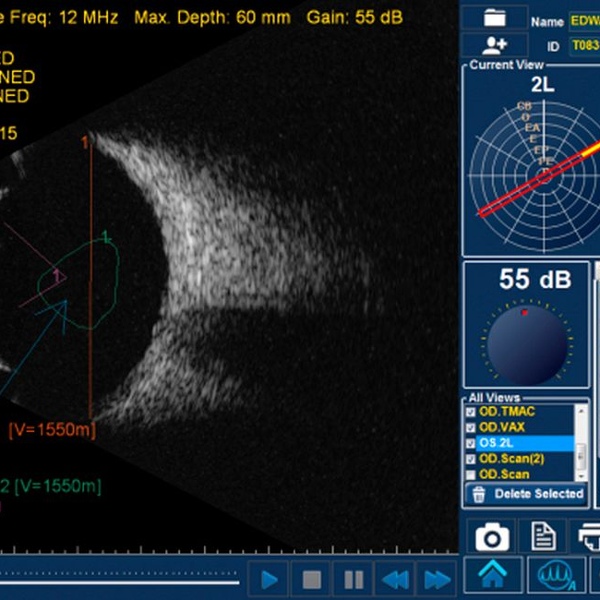Open the report document icon
Viewport: 600px width, 600px height.
pyautogui.click(x=543, y=537)
